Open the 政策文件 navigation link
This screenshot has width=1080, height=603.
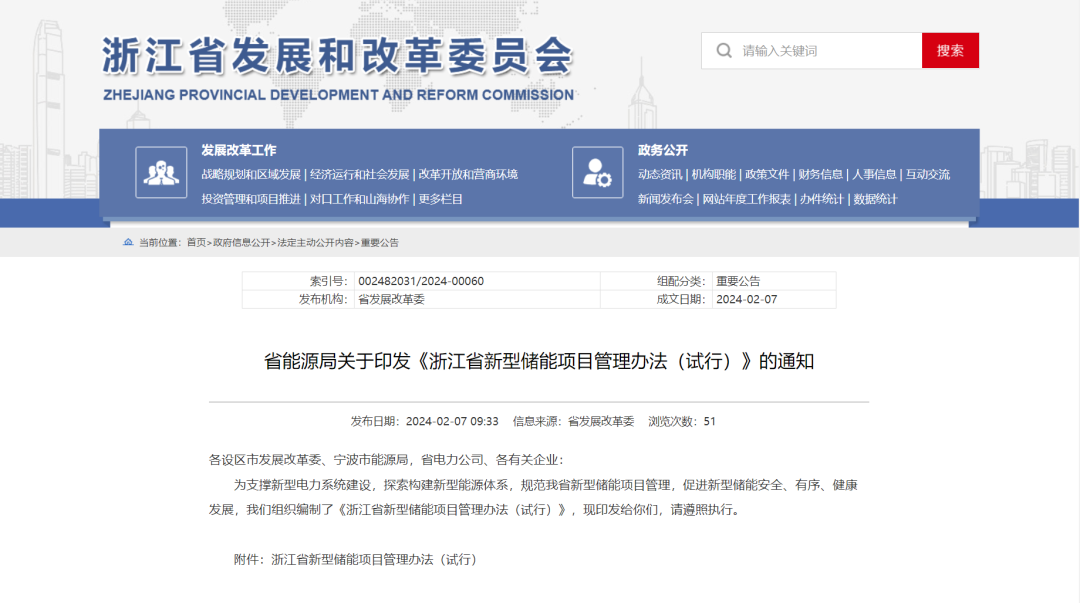(x=767, y=174)
